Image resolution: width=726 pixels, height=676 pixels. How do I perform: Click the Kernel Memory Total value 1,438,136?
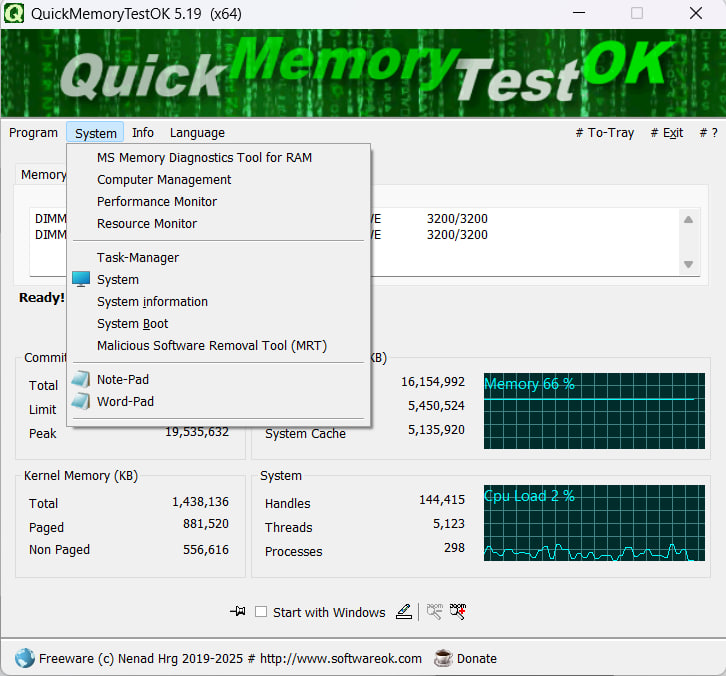click(200, 501)
